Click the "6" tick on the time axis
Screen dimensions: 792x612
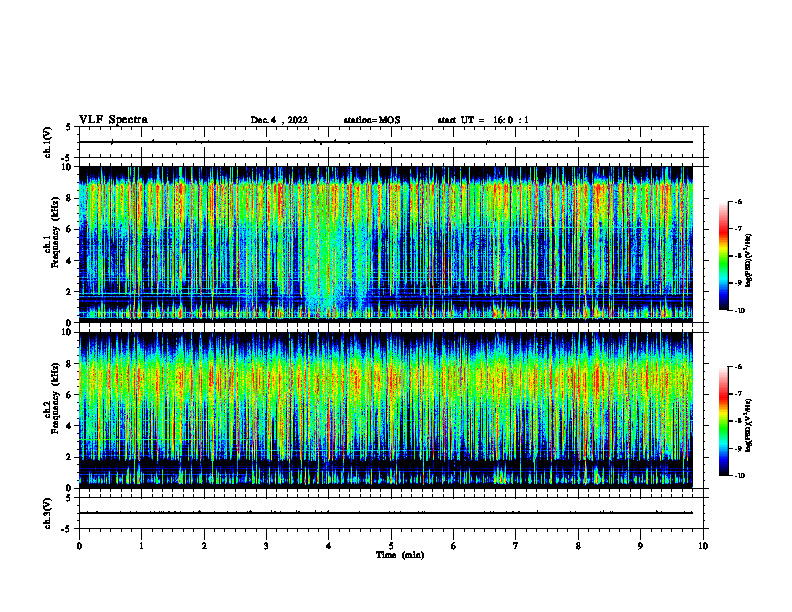[454, 546]
